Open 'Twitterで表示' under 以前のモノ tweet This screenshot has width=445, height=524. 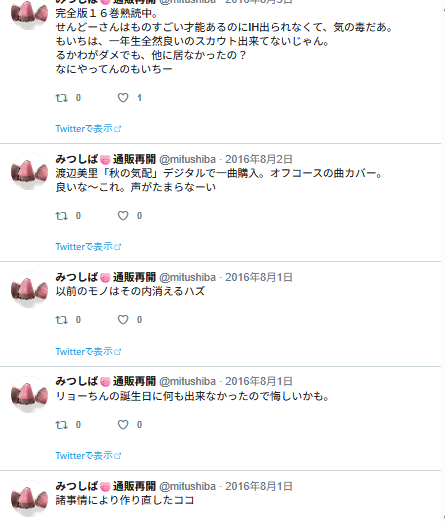88,352
